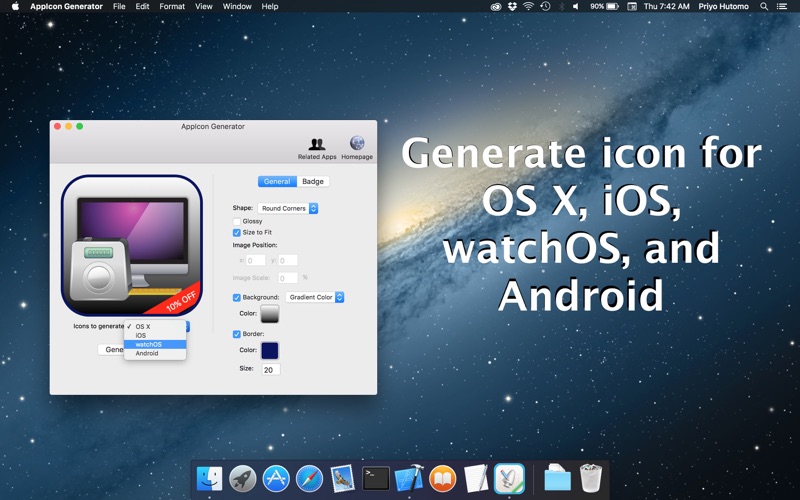Launch Xcode from the dock
Screen dimensions: 800x500
[409, 479]
